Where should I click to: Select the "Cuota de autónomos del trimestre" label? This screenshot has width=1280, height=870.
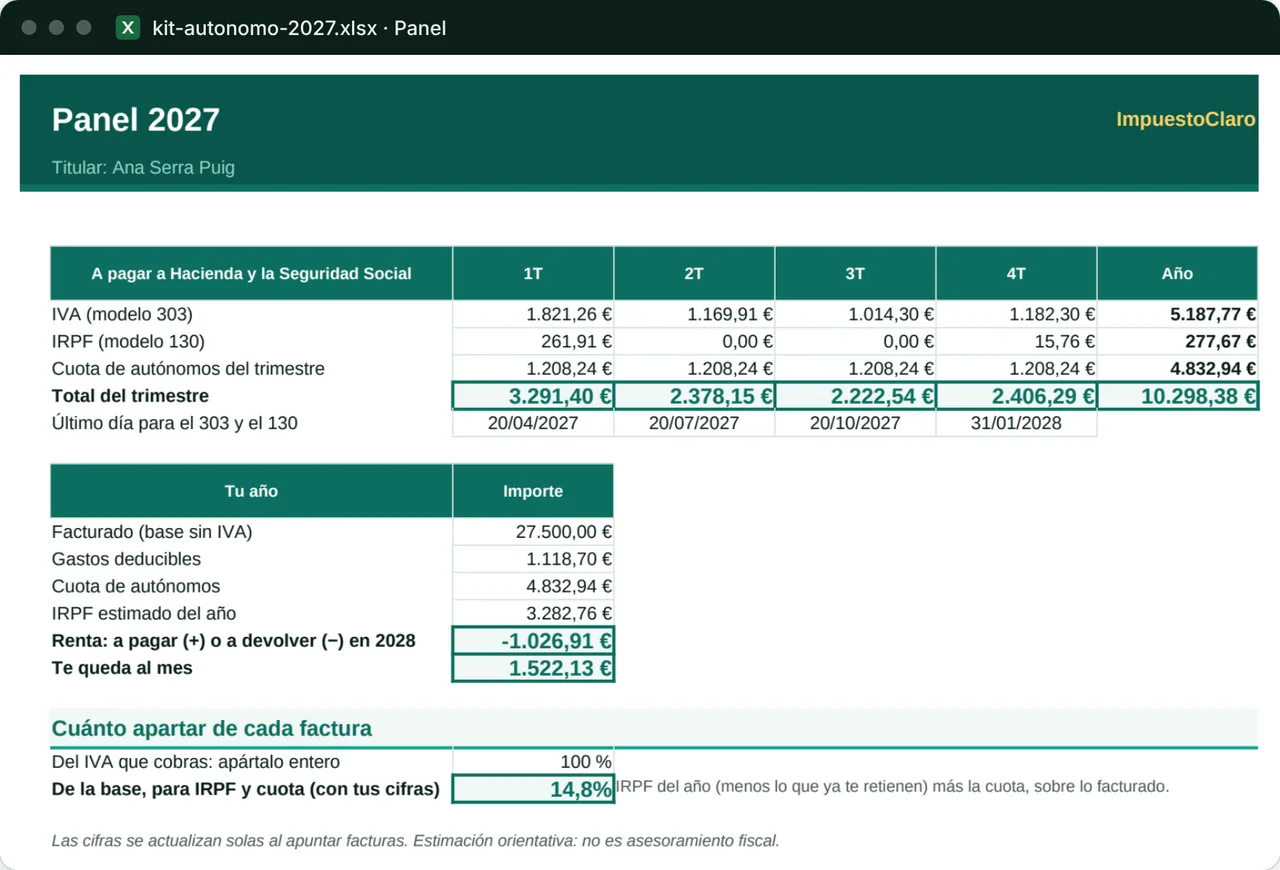(x=188, y=368)
